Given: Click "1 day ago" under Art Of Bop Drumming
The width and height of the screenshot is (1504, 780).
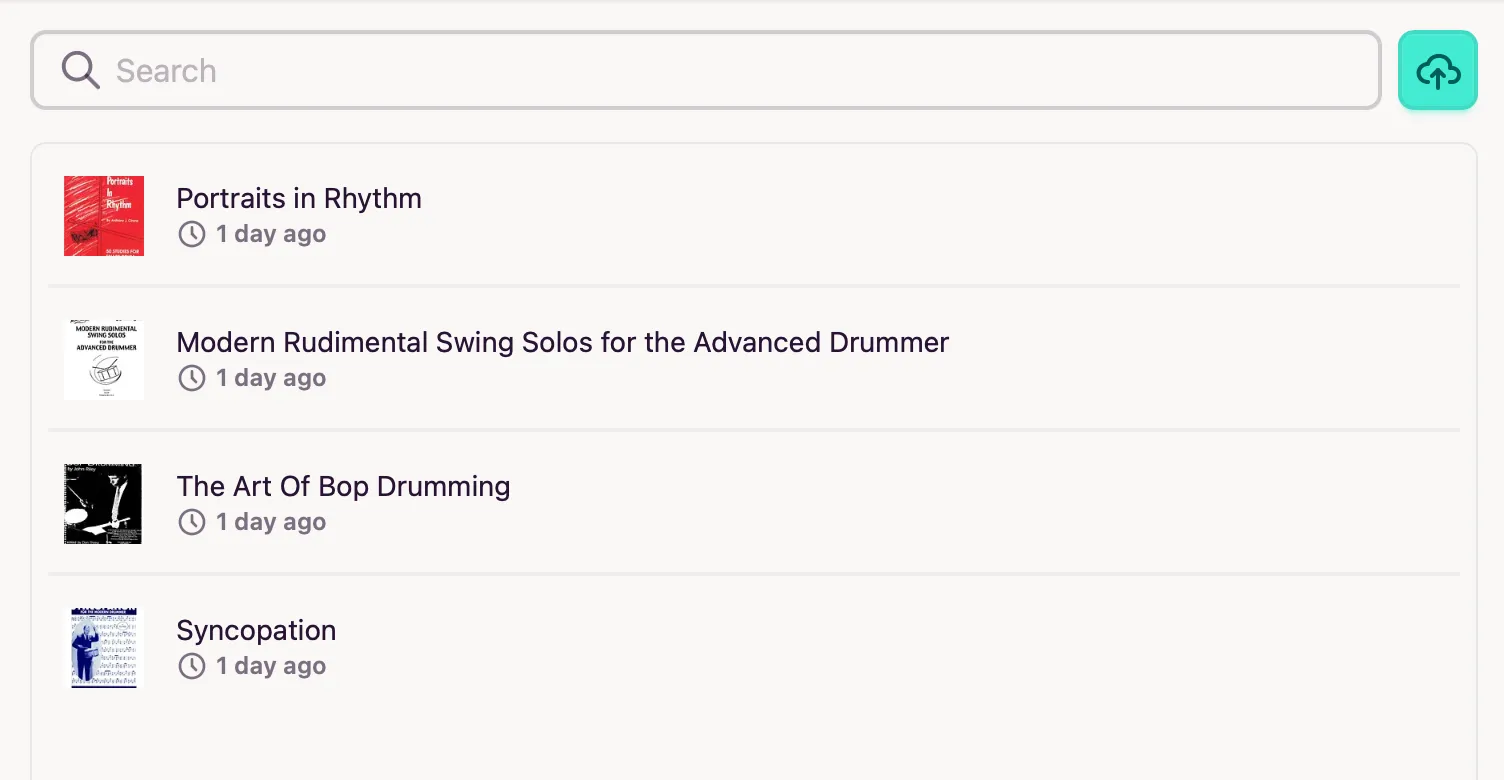Looking at the screenshot, I should [271, 522].
